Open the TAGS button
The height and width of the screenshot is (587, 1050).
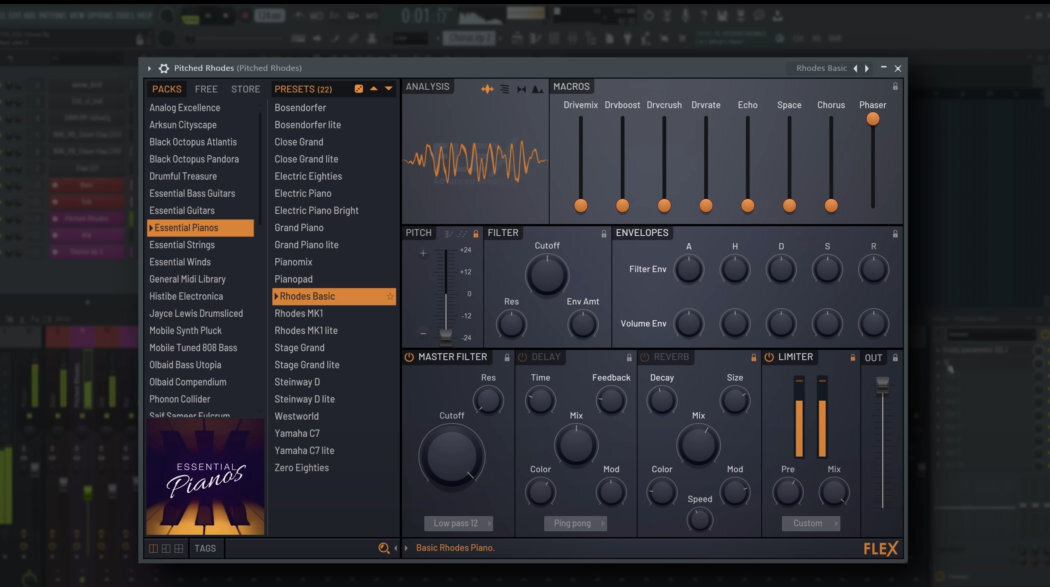click(205, 548)
